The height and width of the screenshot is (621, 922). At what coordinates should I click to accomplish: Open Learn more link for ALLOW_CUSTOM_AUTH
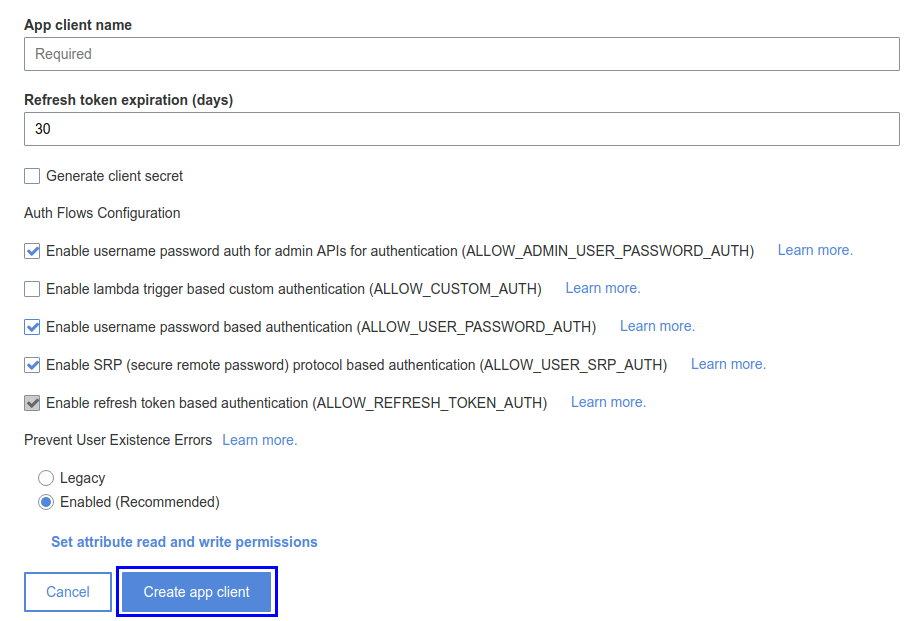(603, 288)
